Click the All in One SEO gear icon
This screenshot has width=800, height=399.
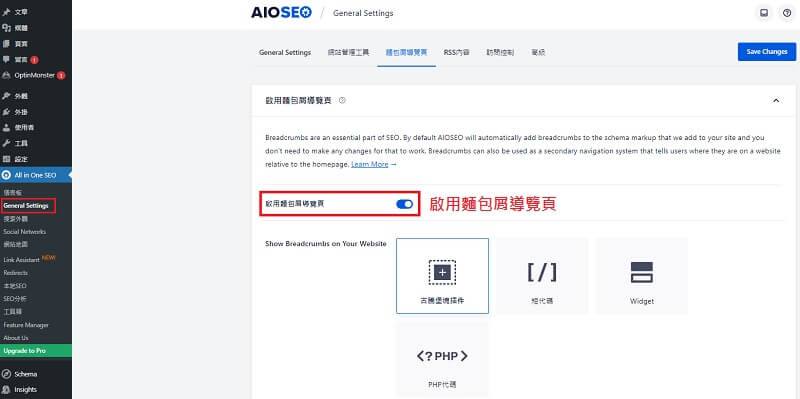[6, 175]
